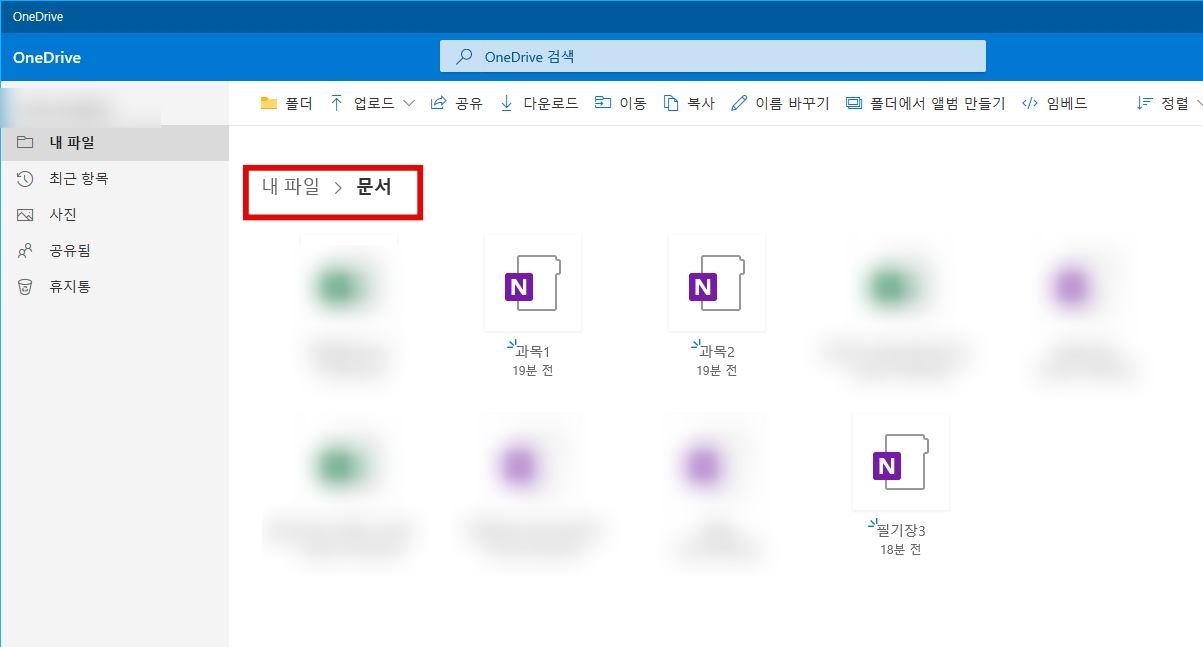This screenshot has height=647, width=1203.
Task: Click the 사진 picture icon
Action: point(26,215)
